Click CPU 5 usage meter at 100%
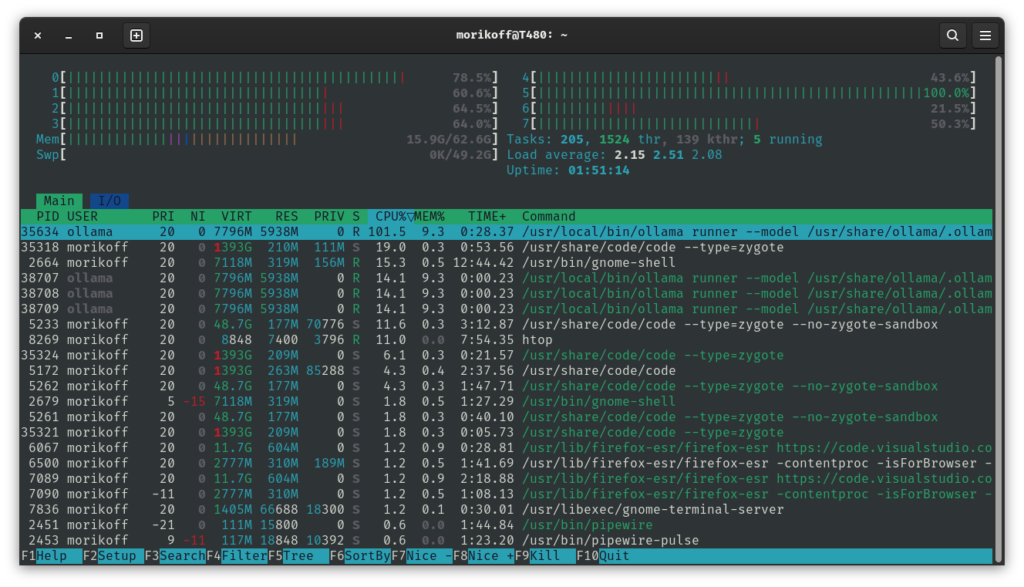 click(x=749, y=93)
